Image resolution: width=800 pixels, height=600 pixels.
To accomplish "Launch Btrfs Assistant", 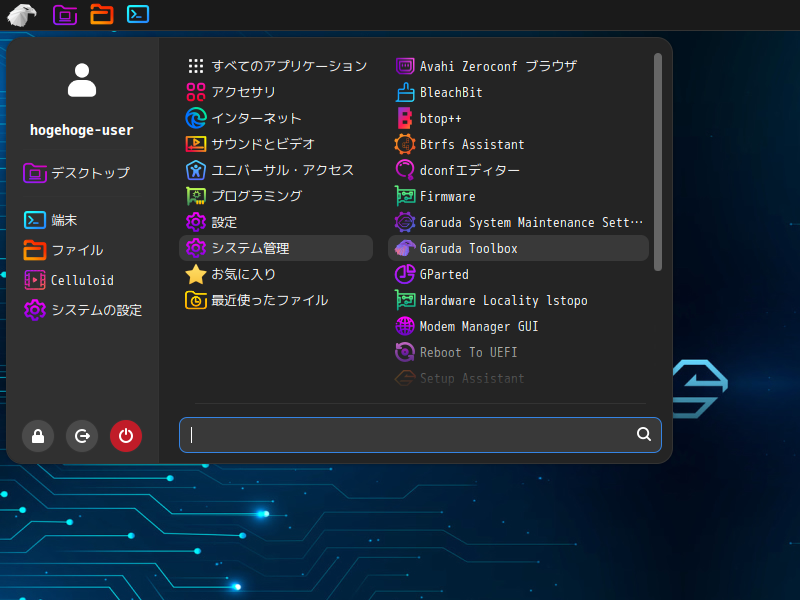I will coord(518,144).
